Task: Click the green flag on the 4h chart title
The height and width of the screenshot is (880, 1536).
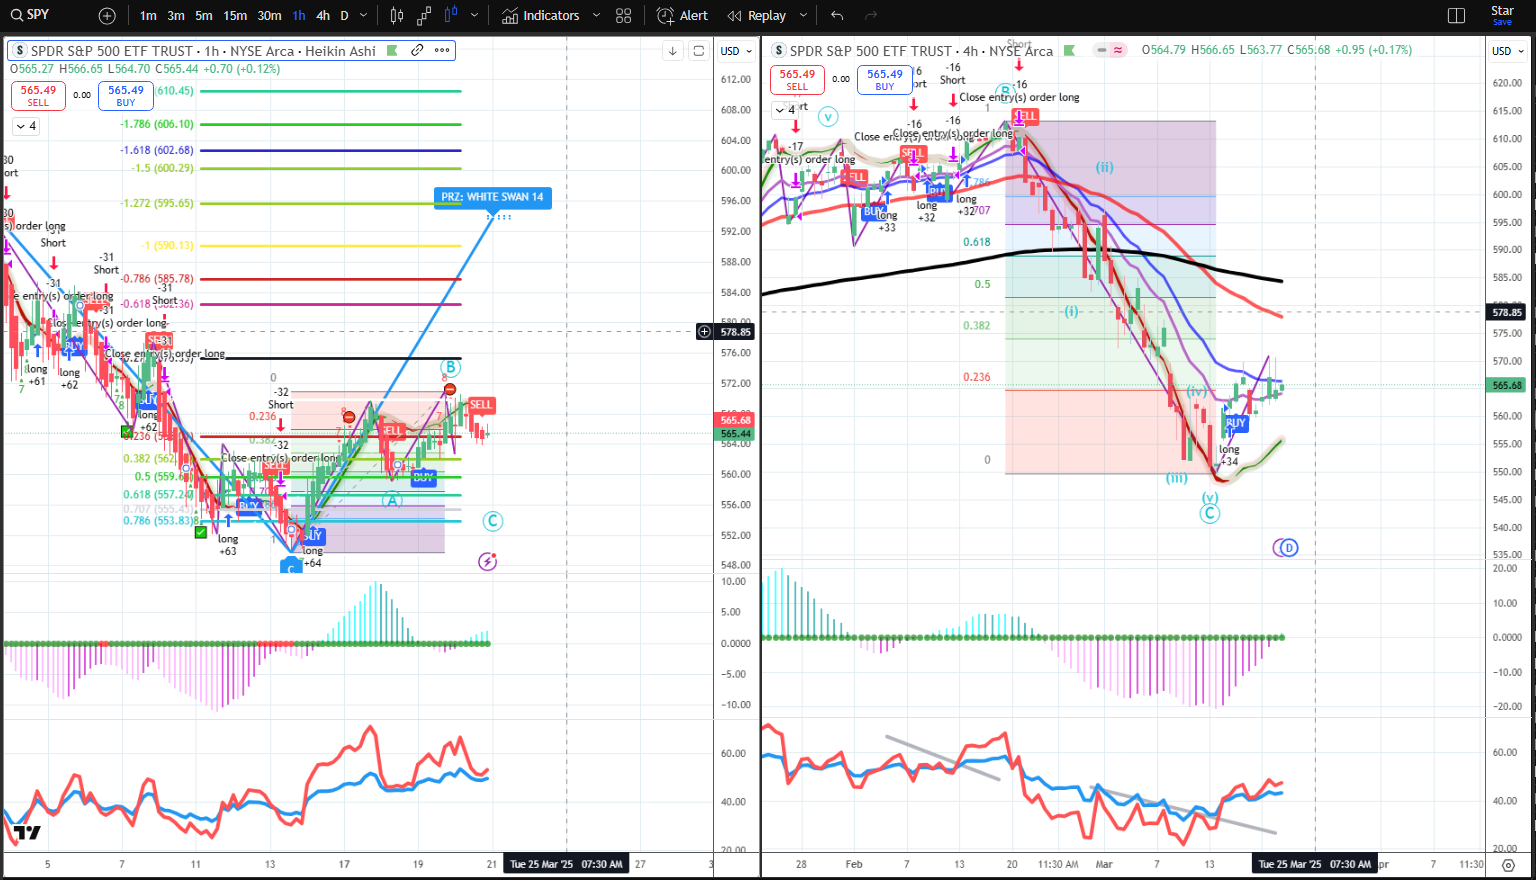Action: click(1068, 50)
